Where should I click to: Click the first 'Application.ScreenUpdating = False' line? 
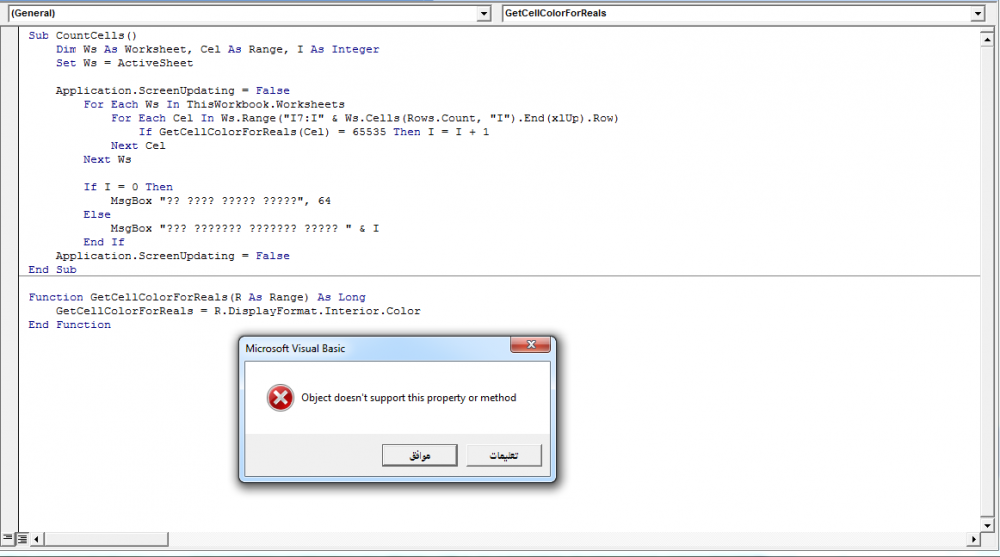tap(172, 91)
